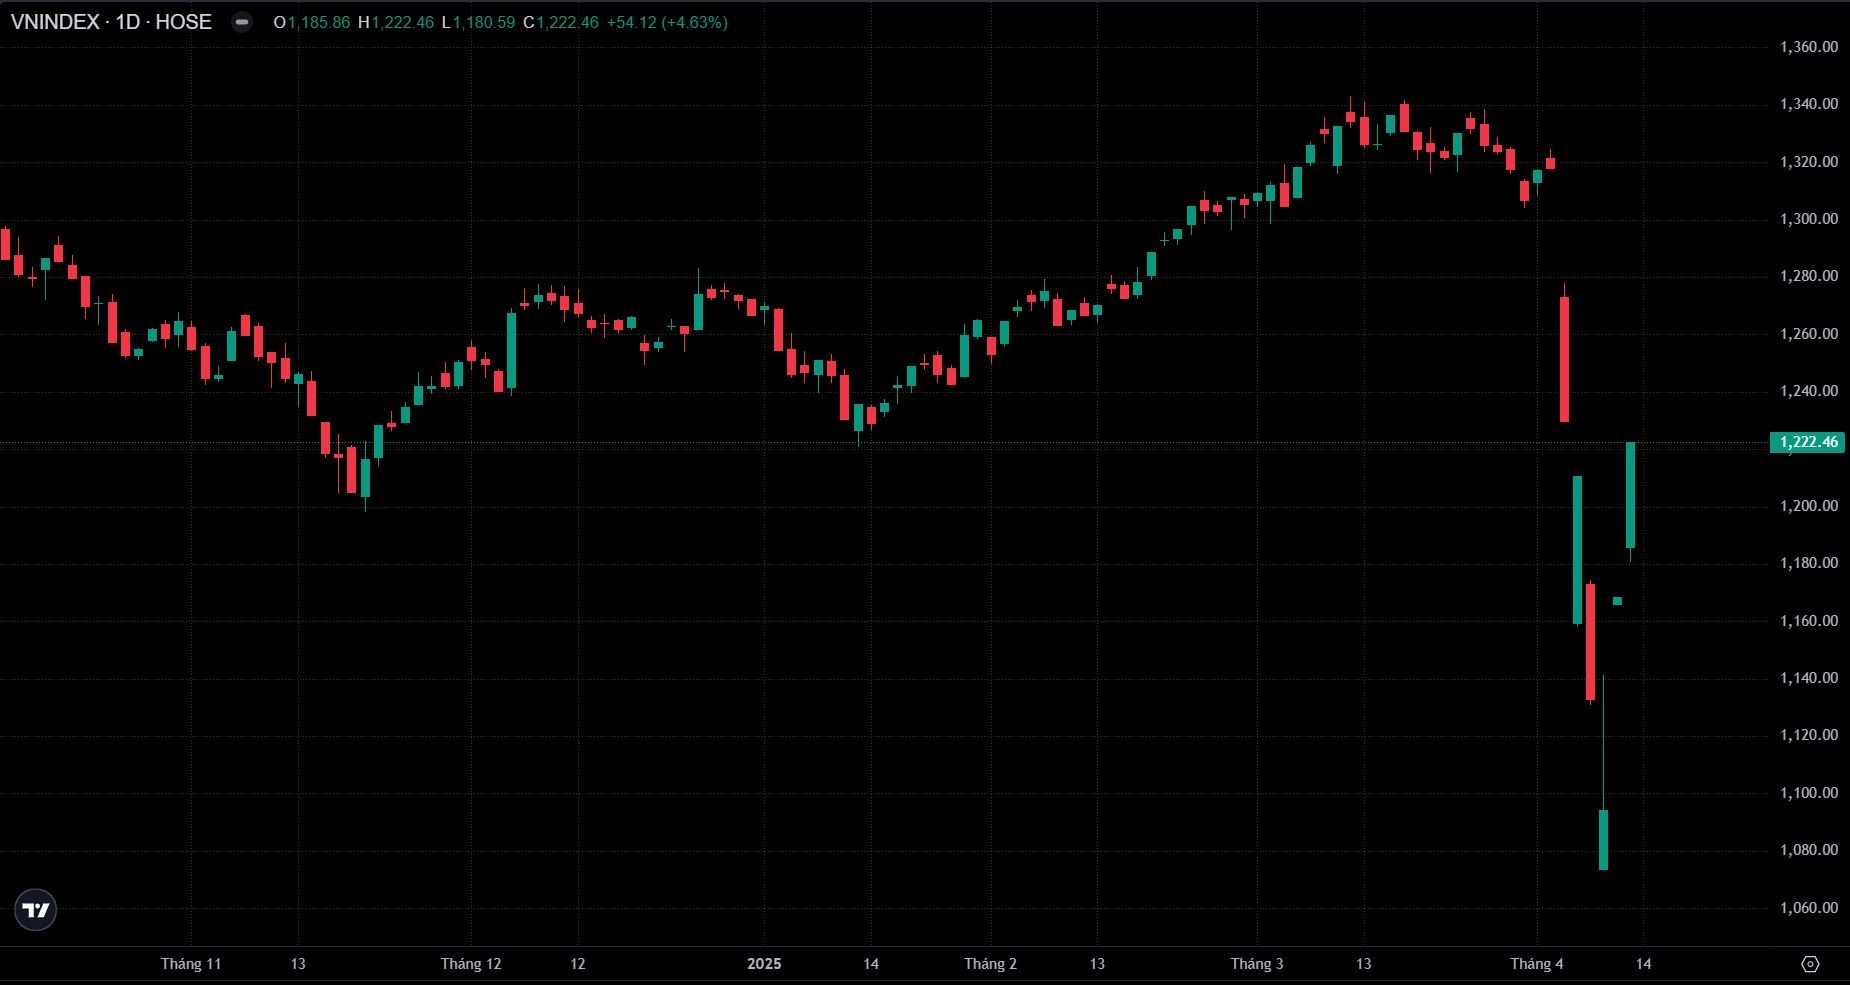Click the 1,360.00 price axis label
Screen dimensions: 1850x985
tap(1808, 47)
